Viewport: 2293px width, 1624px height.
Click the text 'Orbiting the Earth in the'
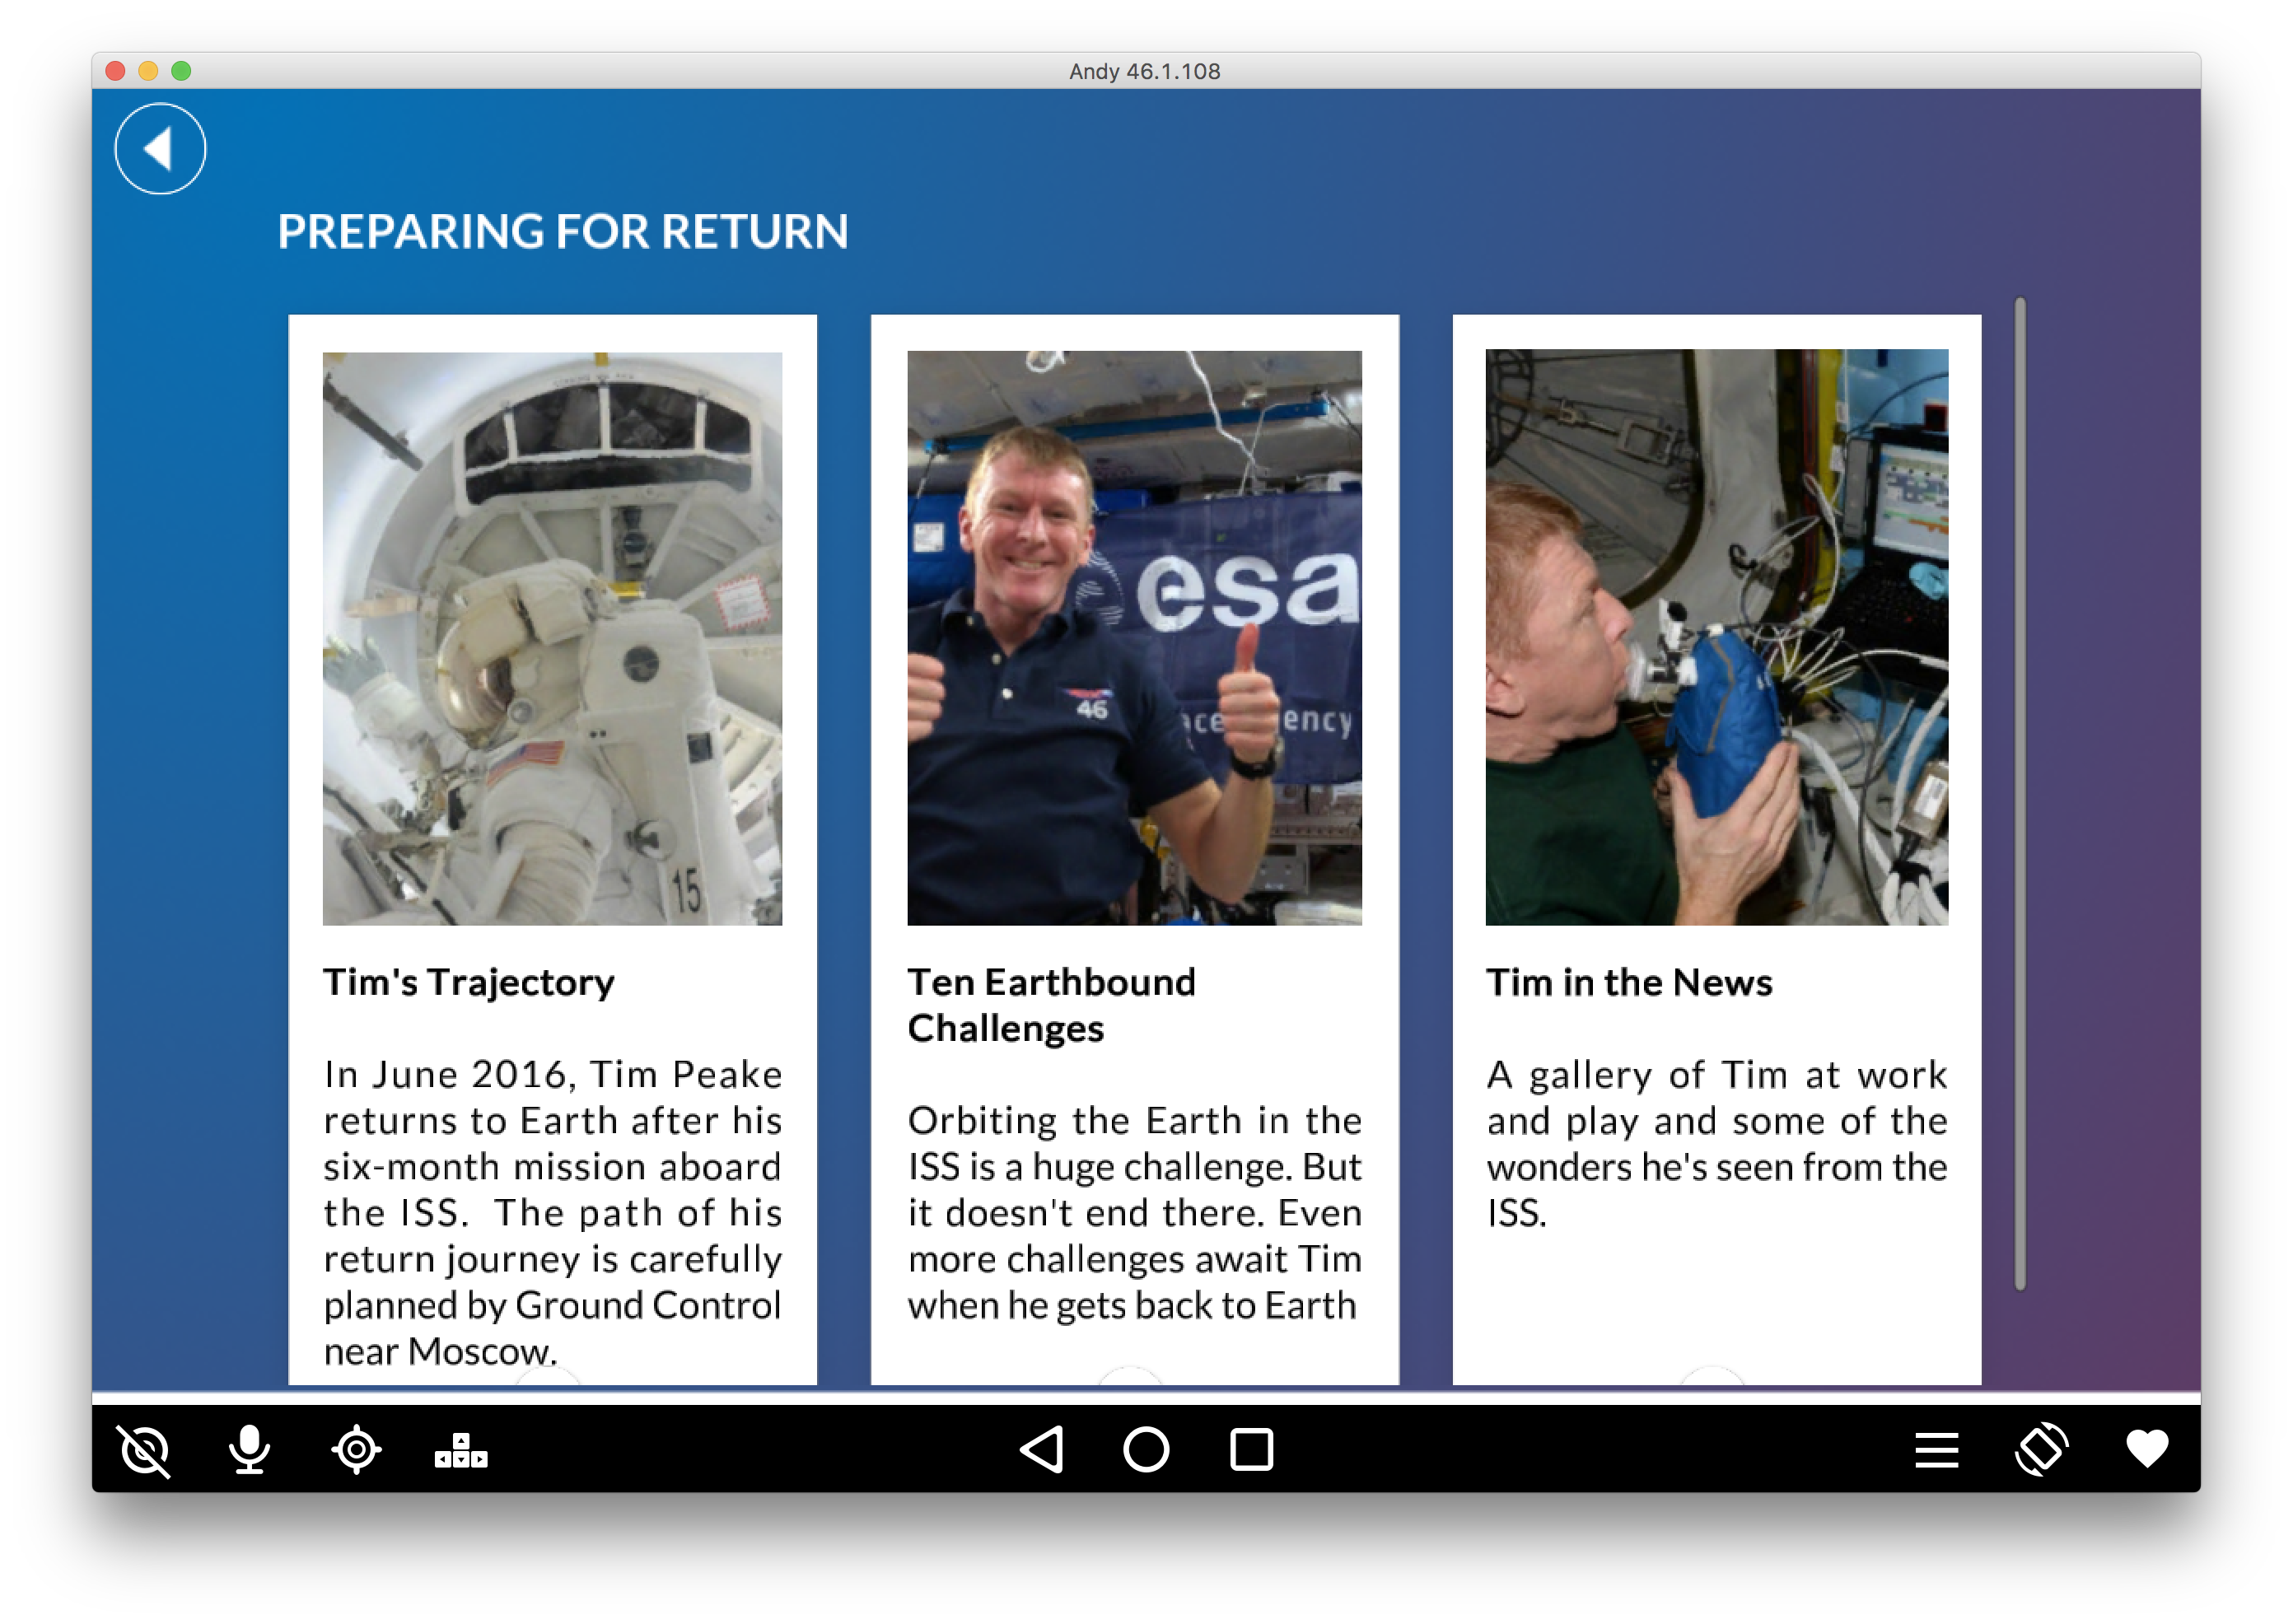1135,1121
